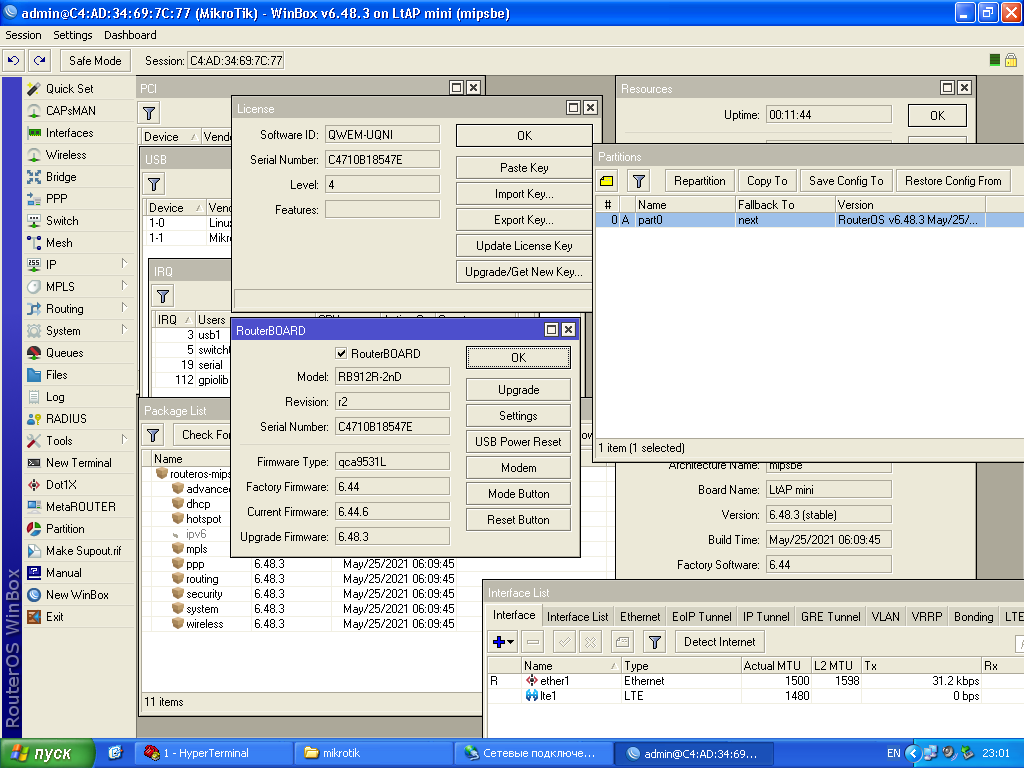The height and width of the screenshot is (768, 1024).
Task: Click Repartition in Partitions window
Action: click(699, 181)
